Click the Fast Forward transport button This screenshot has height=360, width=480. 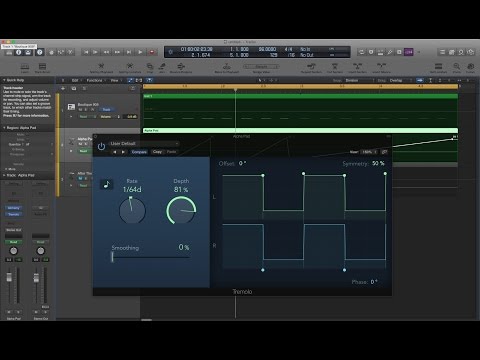(117, 52)
